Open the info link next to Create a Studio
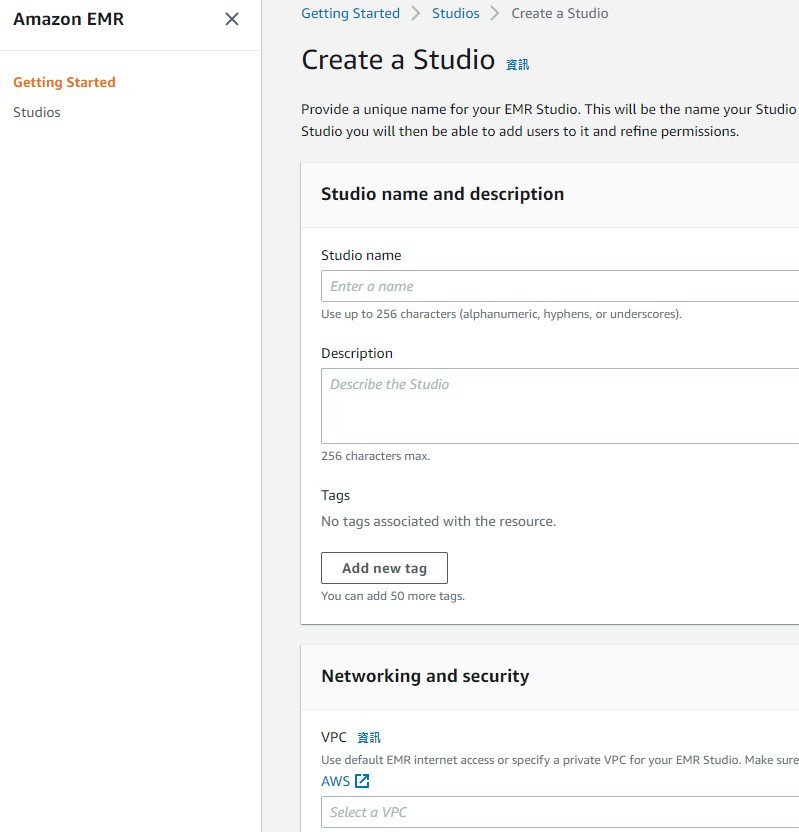Screen dimensions: 799x832 (x=517, y=64)
